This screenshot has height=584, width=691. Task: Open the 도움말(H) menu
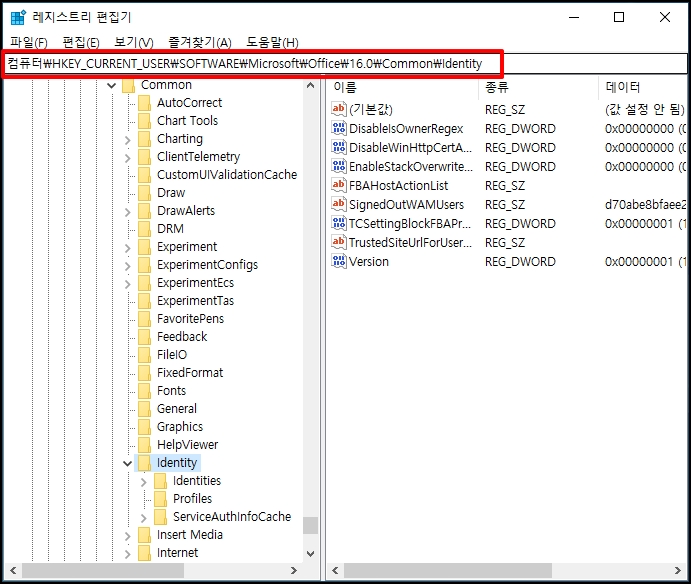click(272, 42)
